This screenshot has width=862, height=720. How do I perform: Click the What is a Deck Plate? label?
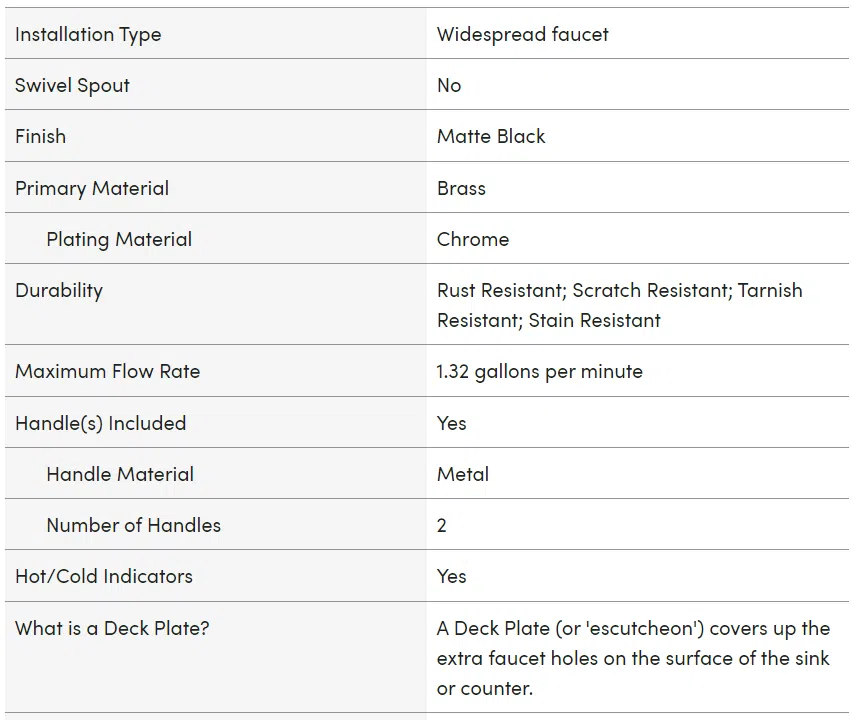[x=112, y=628]
